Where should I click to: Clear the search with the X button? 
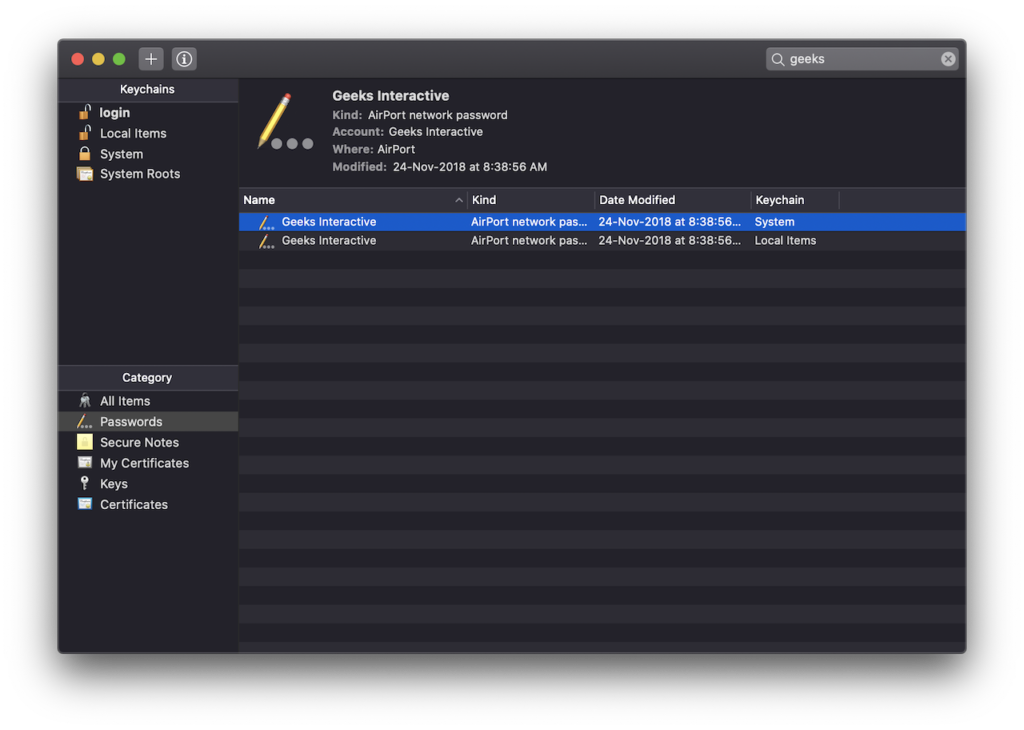coord(947,58)
